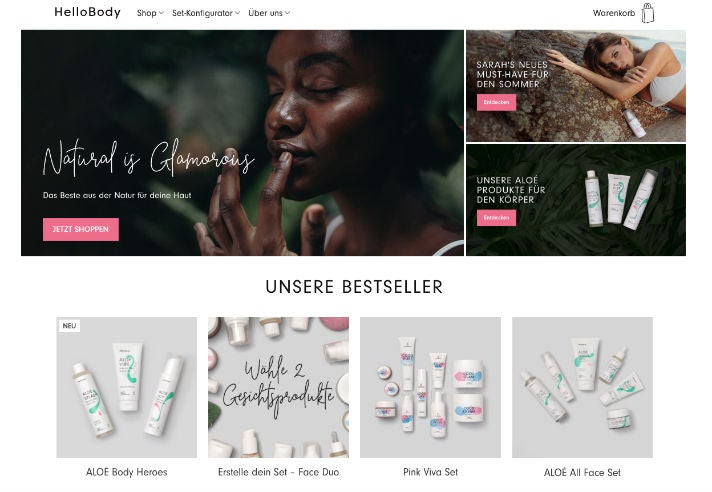Screen dimensions: 712x492
Task: Open the ALOÉ All Face Set image
Action: coord(582,387)
